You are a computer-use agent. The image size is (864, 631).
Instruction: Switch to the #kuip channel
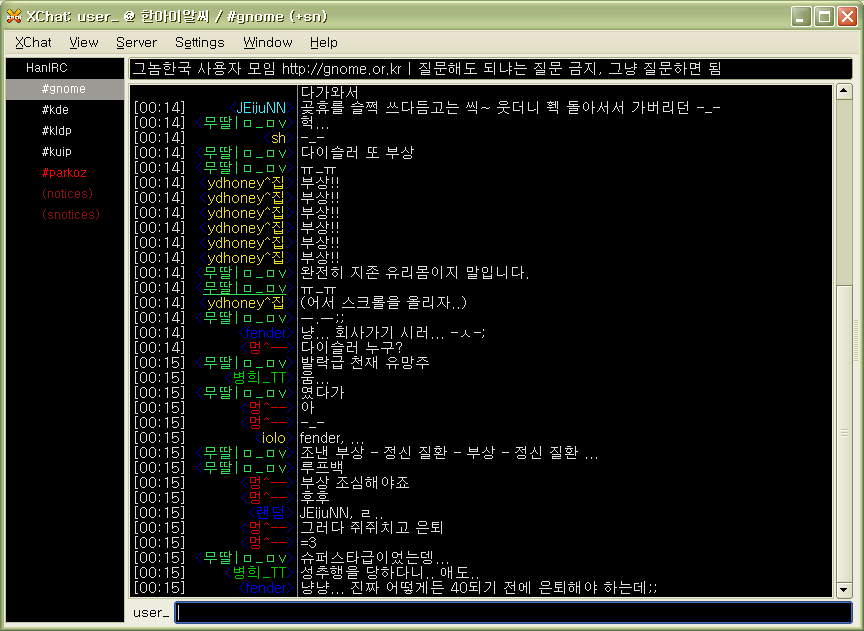[x=65, y=152]
